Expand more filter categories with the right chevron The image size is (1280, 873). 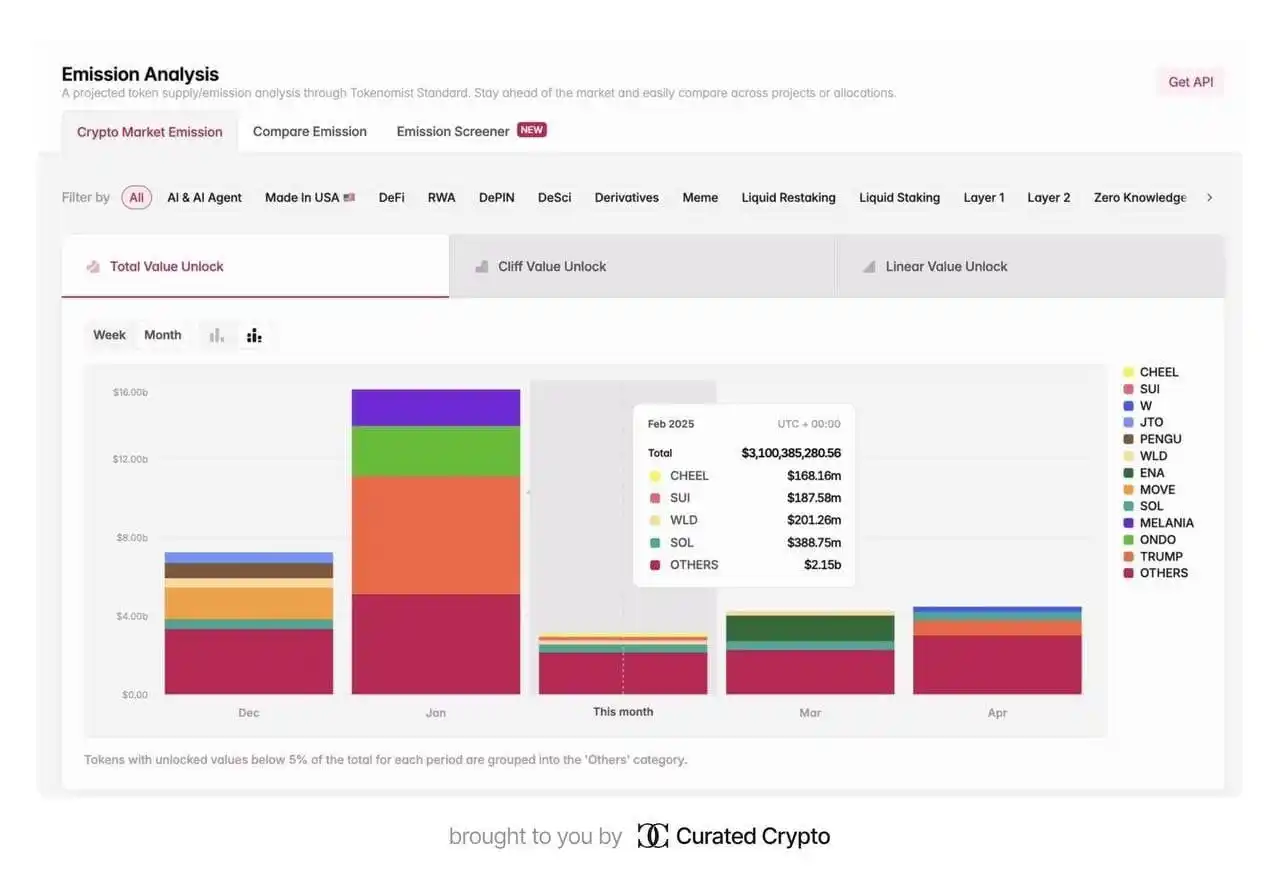pyautogui.click(x=1209, y=198)
